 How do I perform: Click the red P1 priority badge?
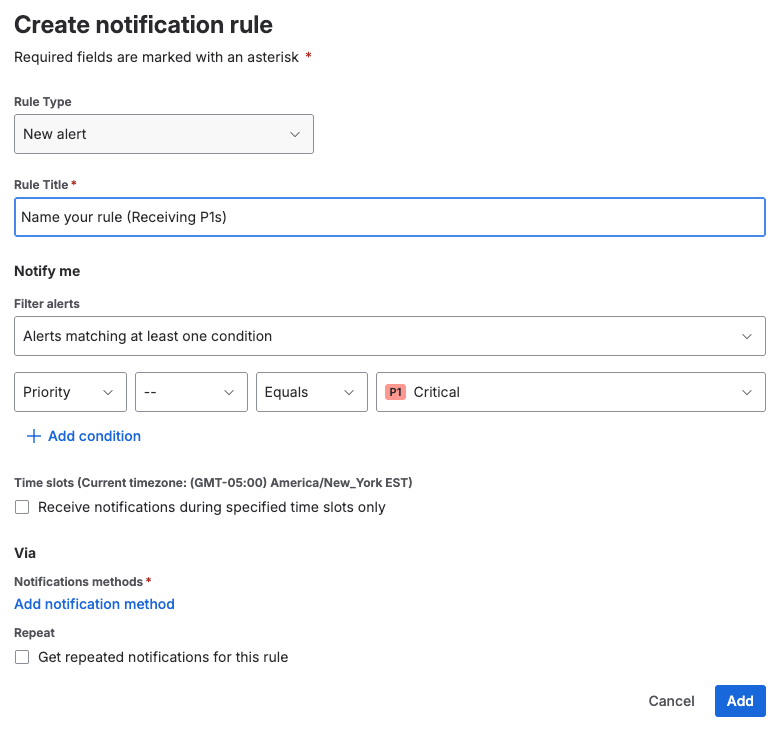[x=395, y=392]
